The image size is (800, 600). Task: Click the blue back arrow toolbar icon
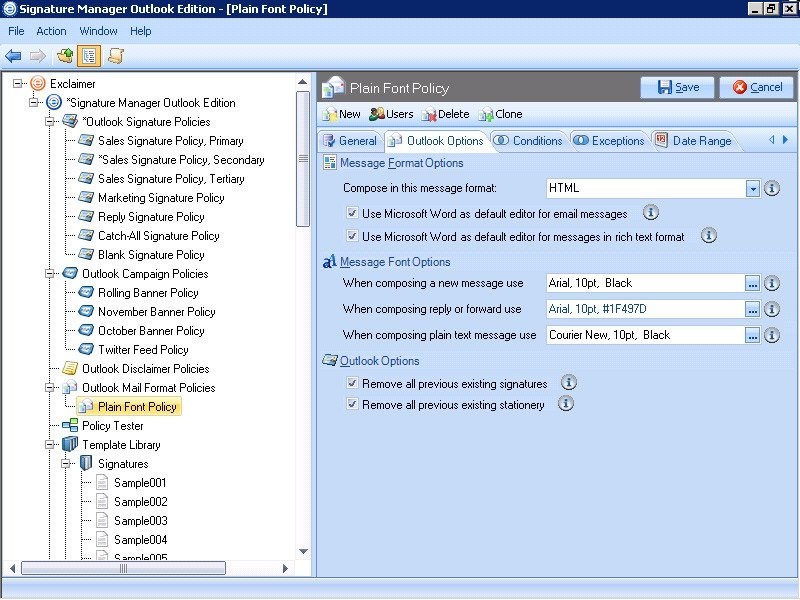[x=13, y=56]
